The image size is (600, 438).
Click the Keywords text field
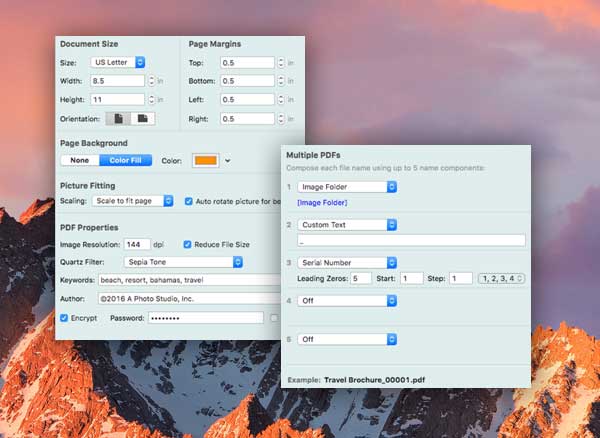click(190, 280)
